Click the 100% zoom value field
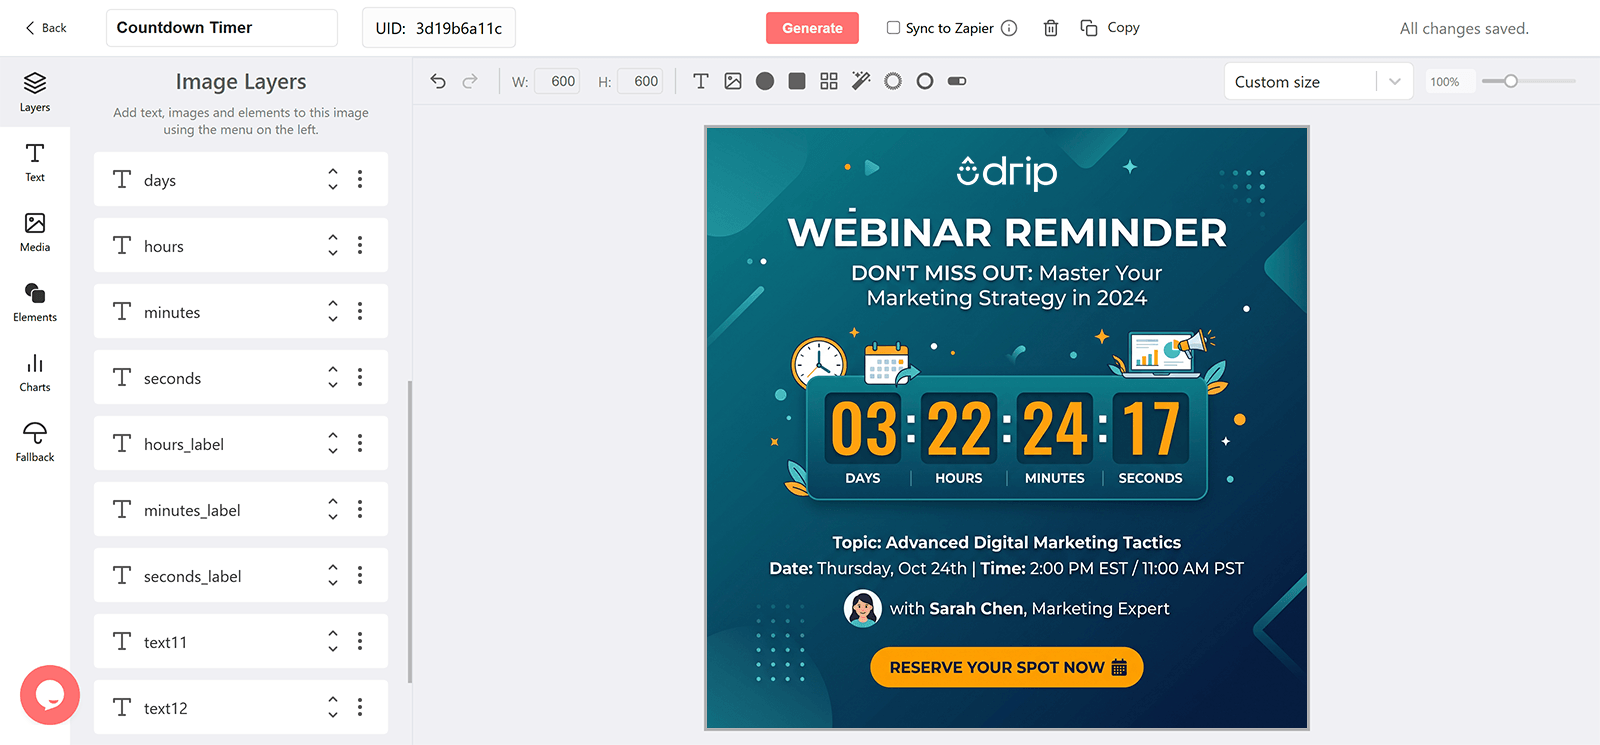 pyautogui.click(x=1449, y=82)
